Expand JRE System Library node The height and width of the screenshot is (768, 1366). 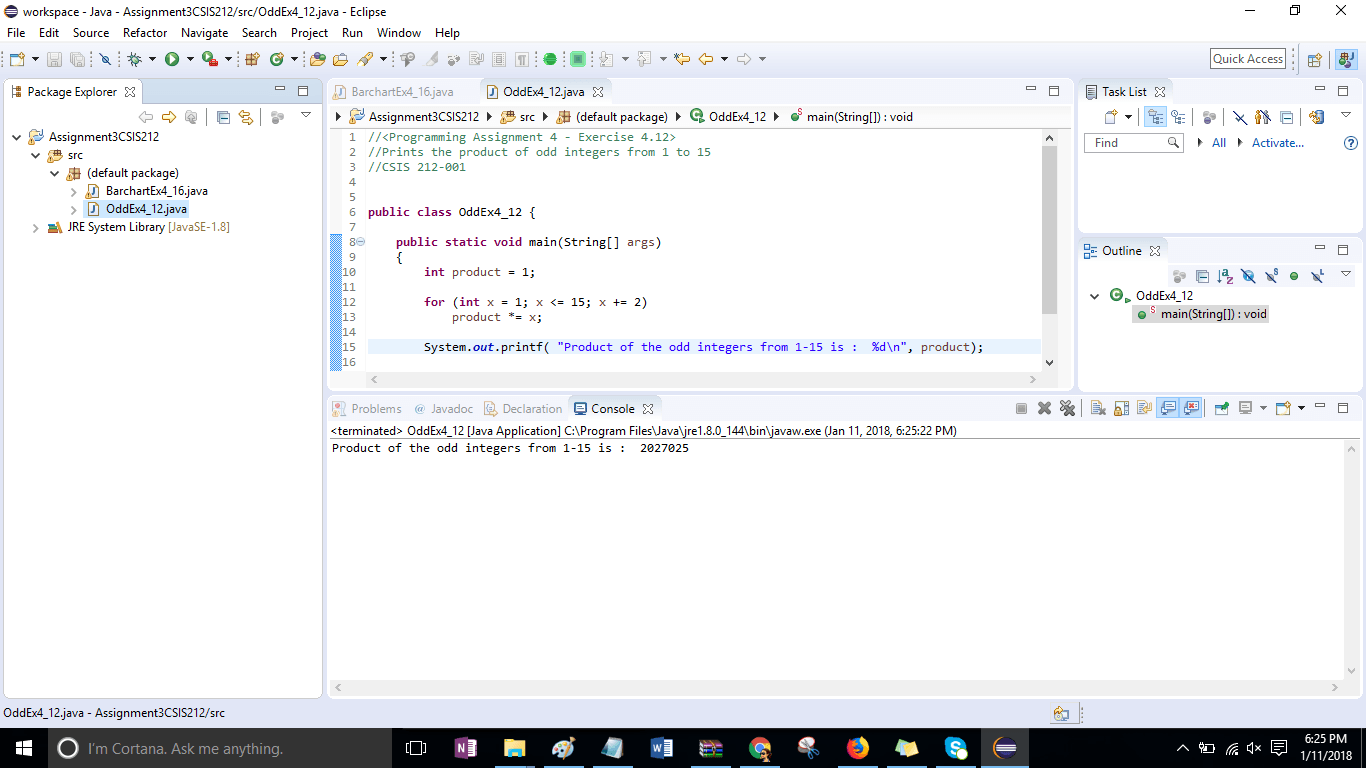[x=36, y=227]
